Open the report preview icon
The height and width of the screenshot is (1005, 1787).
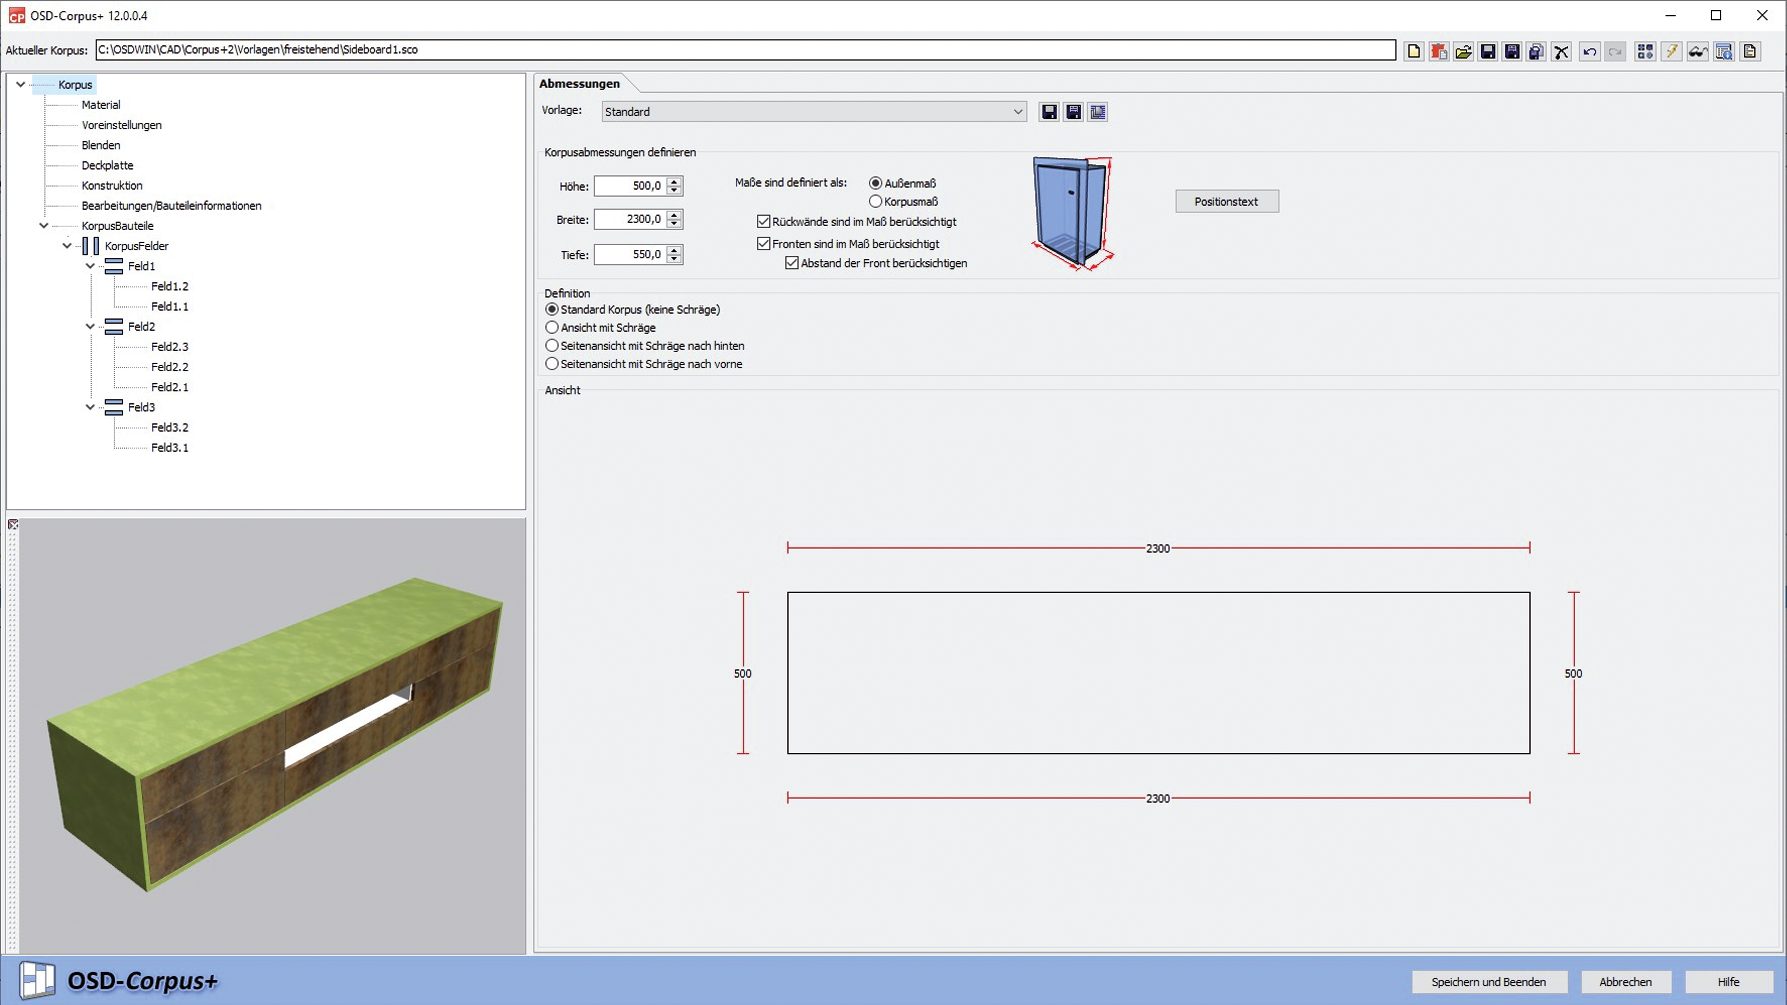click(1725, 51)
